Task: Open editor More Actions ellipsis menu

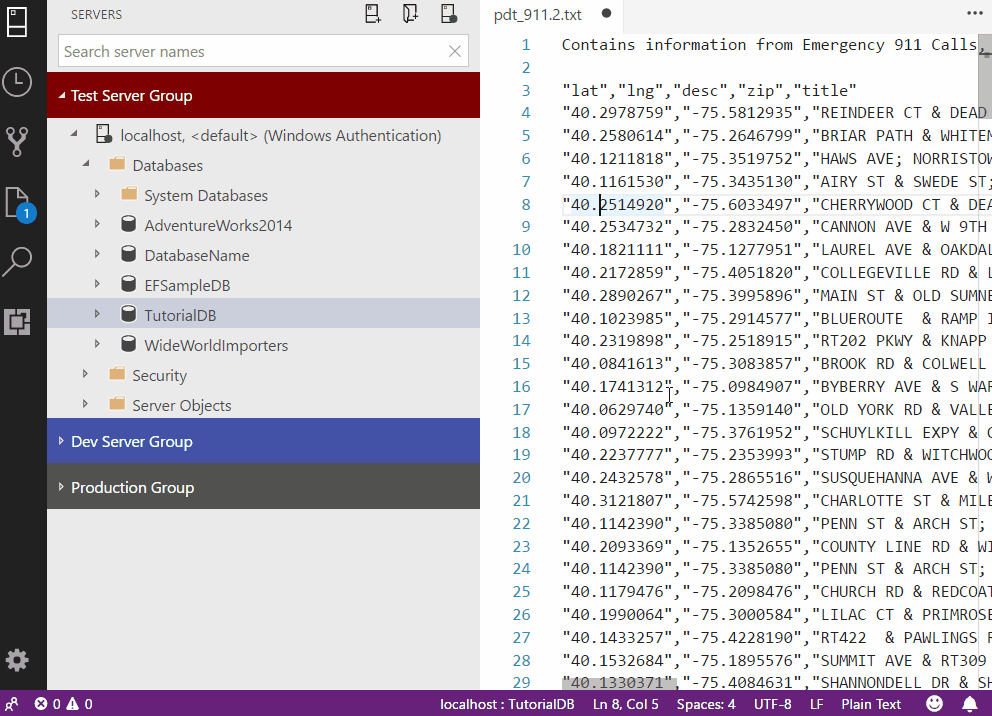Action: [974, 14]
